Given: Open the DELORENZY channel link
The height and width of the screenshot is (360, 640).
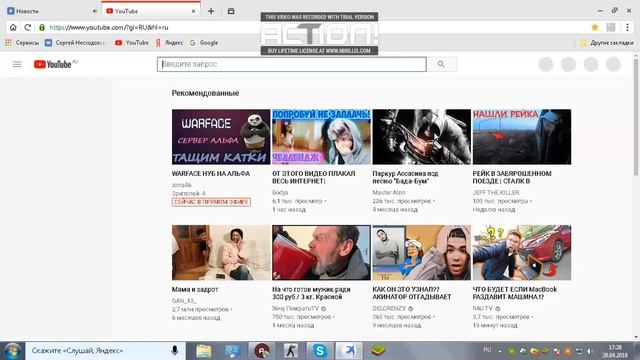Looking at the screenshot, I should [389, 308].
